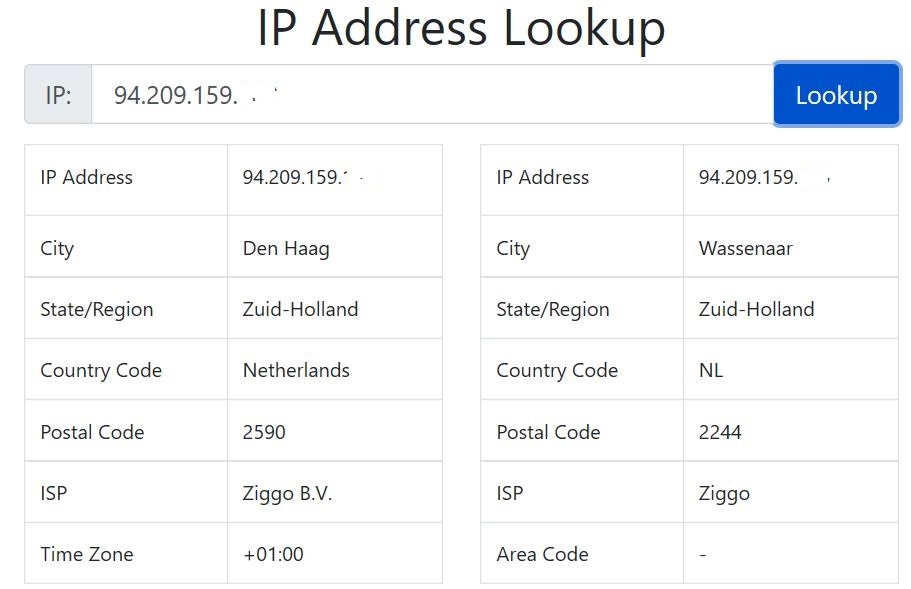Select the Den Haag city cell

[x=286, y=248]
